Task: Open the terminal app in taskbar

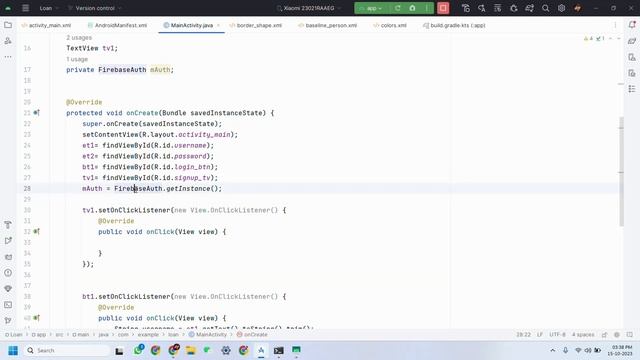Action: pos(278,350)
